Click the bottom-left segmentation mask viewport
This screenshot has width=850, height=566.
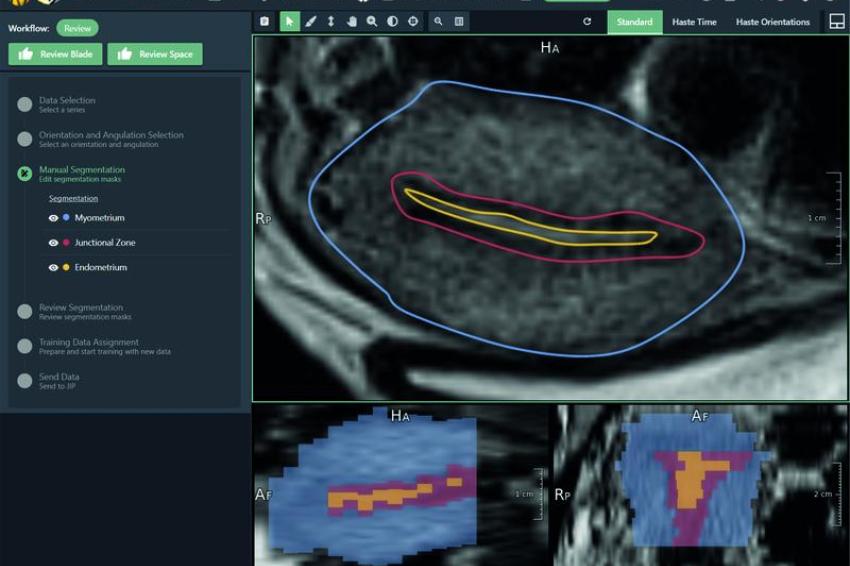click(401, 485)
